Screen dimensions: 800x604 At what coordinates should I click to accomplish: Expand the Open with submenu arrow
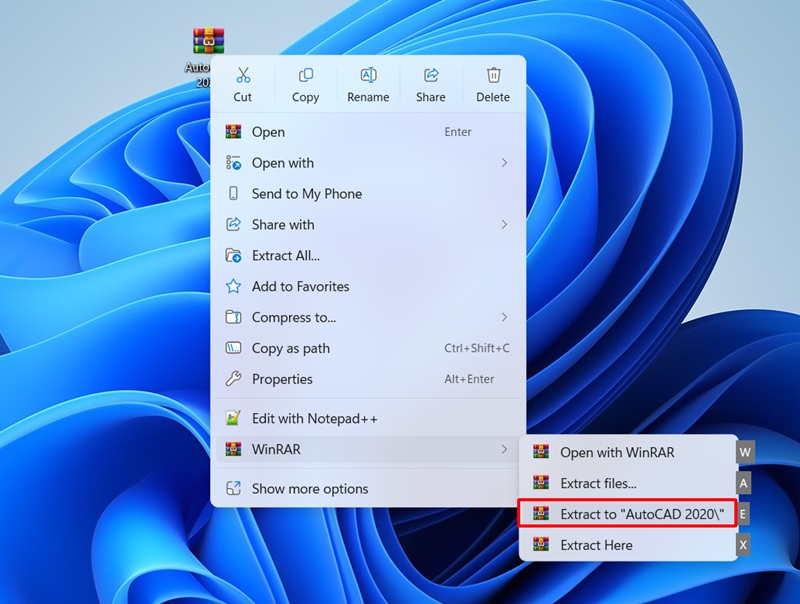tap(504, 163)
